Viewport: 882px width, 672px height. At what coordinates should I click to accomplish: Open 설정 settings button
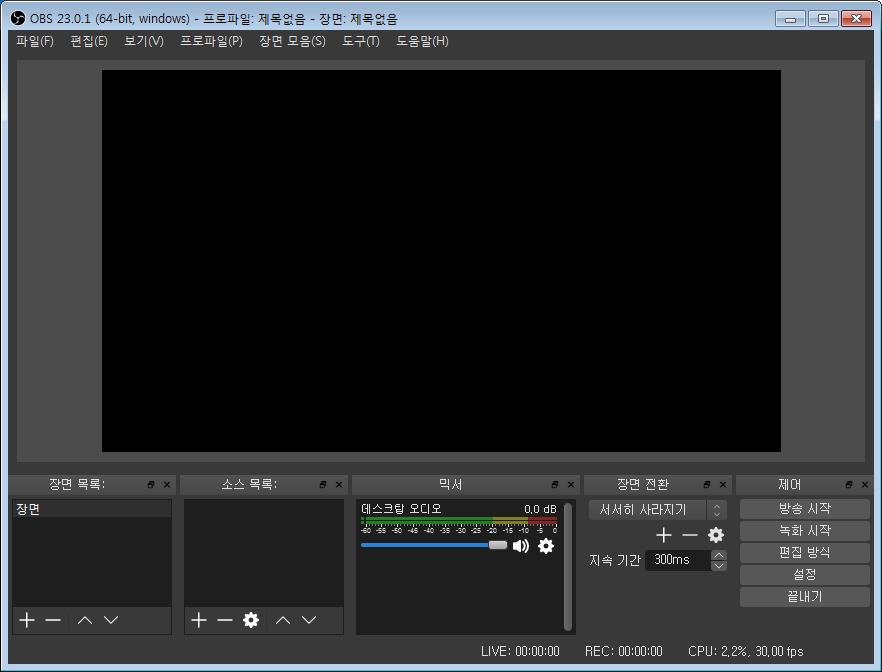805,575
